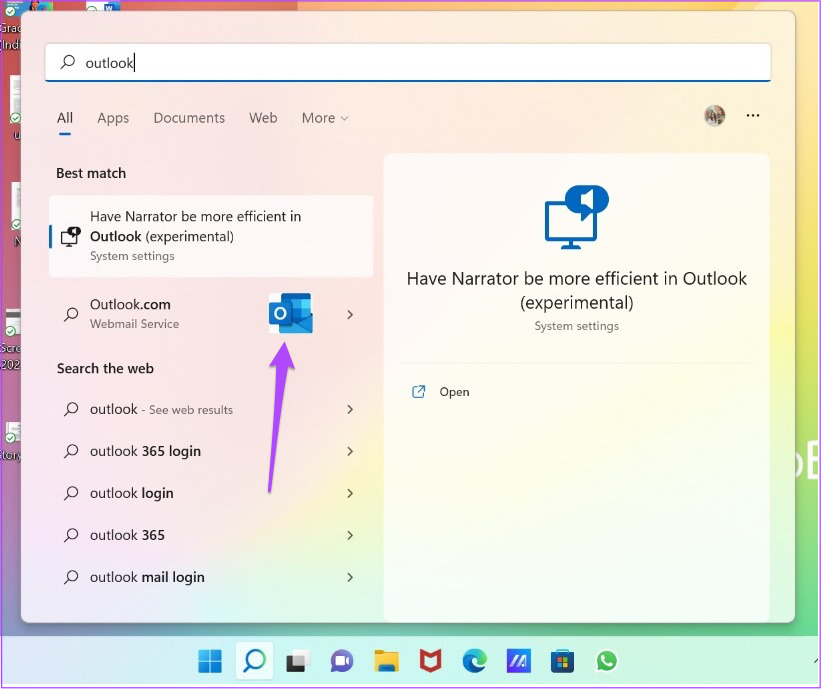Screen dimensions: 821x689
Task: Open WhatsApp from the taskbar
Action: point(606,661)
